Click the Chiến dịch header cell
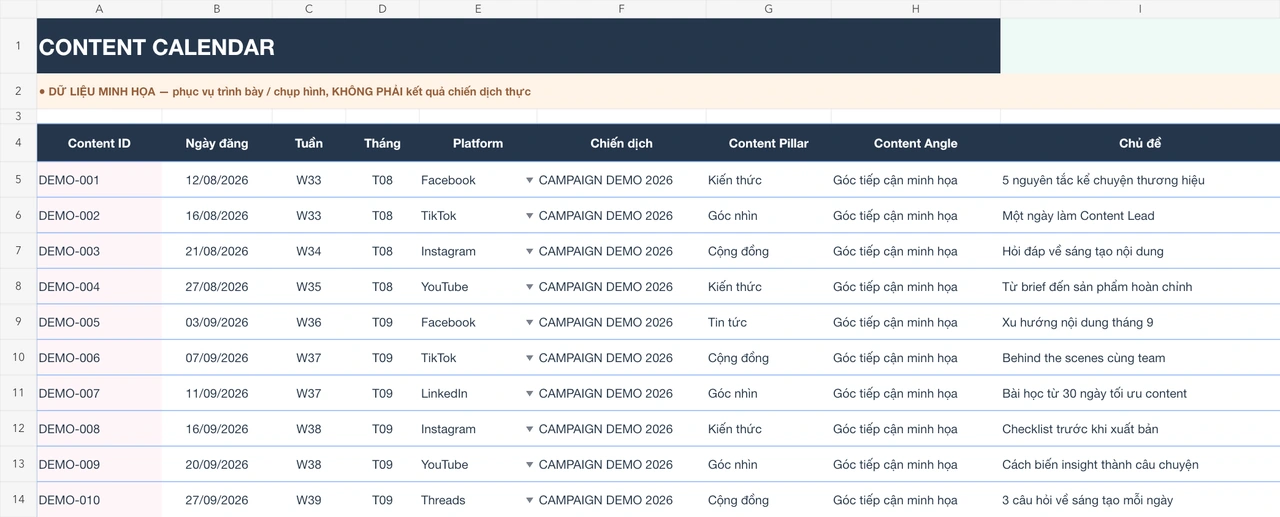The image size is (1280, 517). click(x=621, y=143)
